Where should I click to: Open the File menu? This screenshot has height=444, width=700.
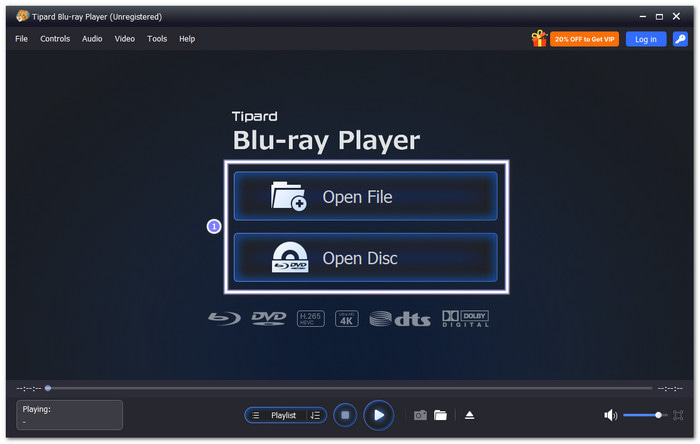click(x=21, y=39)
